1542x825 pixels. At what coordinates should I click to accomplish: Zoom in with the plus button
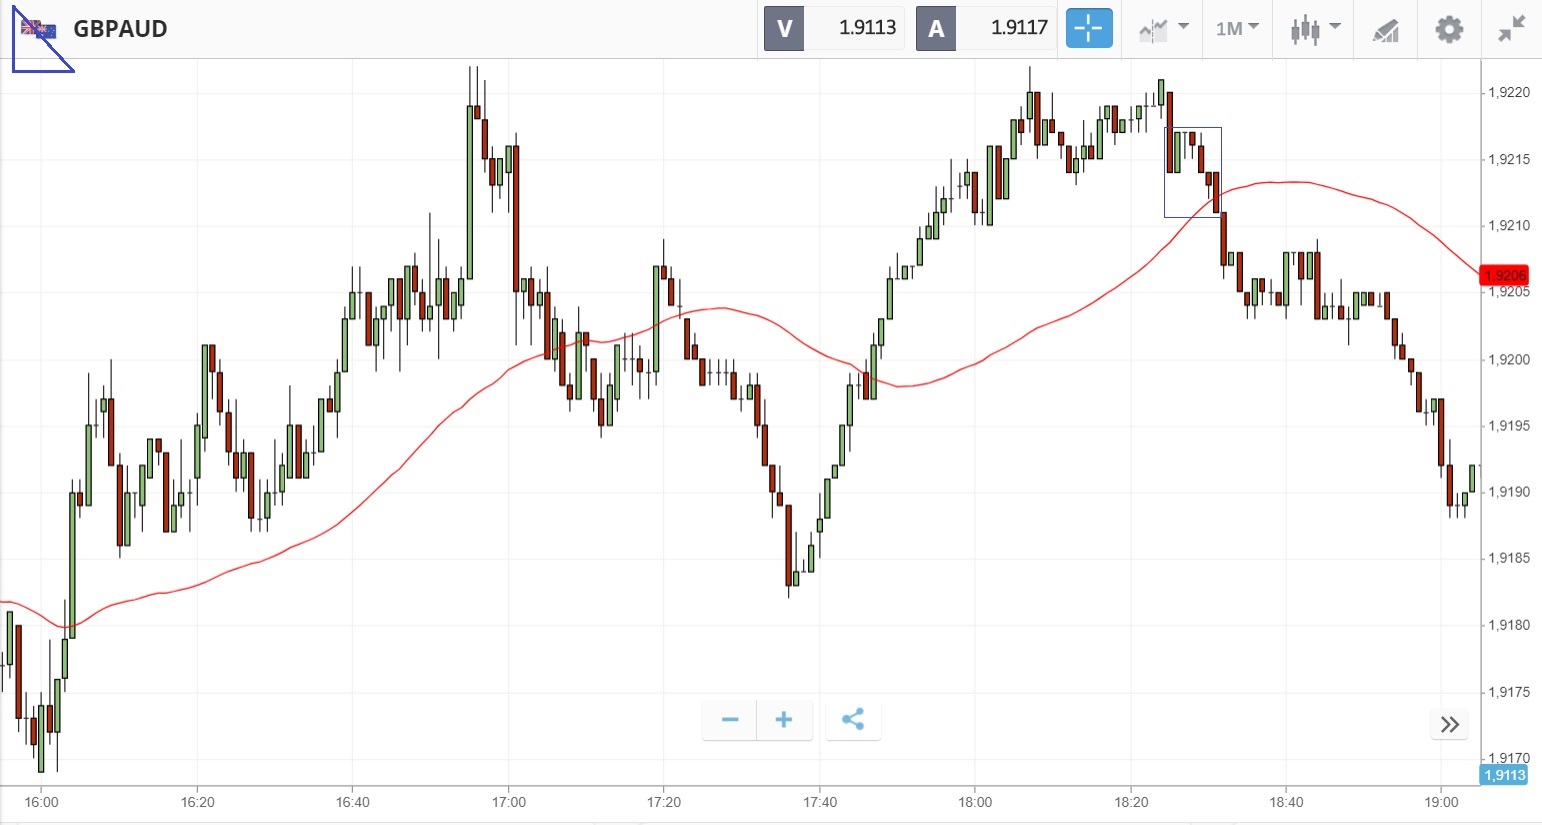784,720
